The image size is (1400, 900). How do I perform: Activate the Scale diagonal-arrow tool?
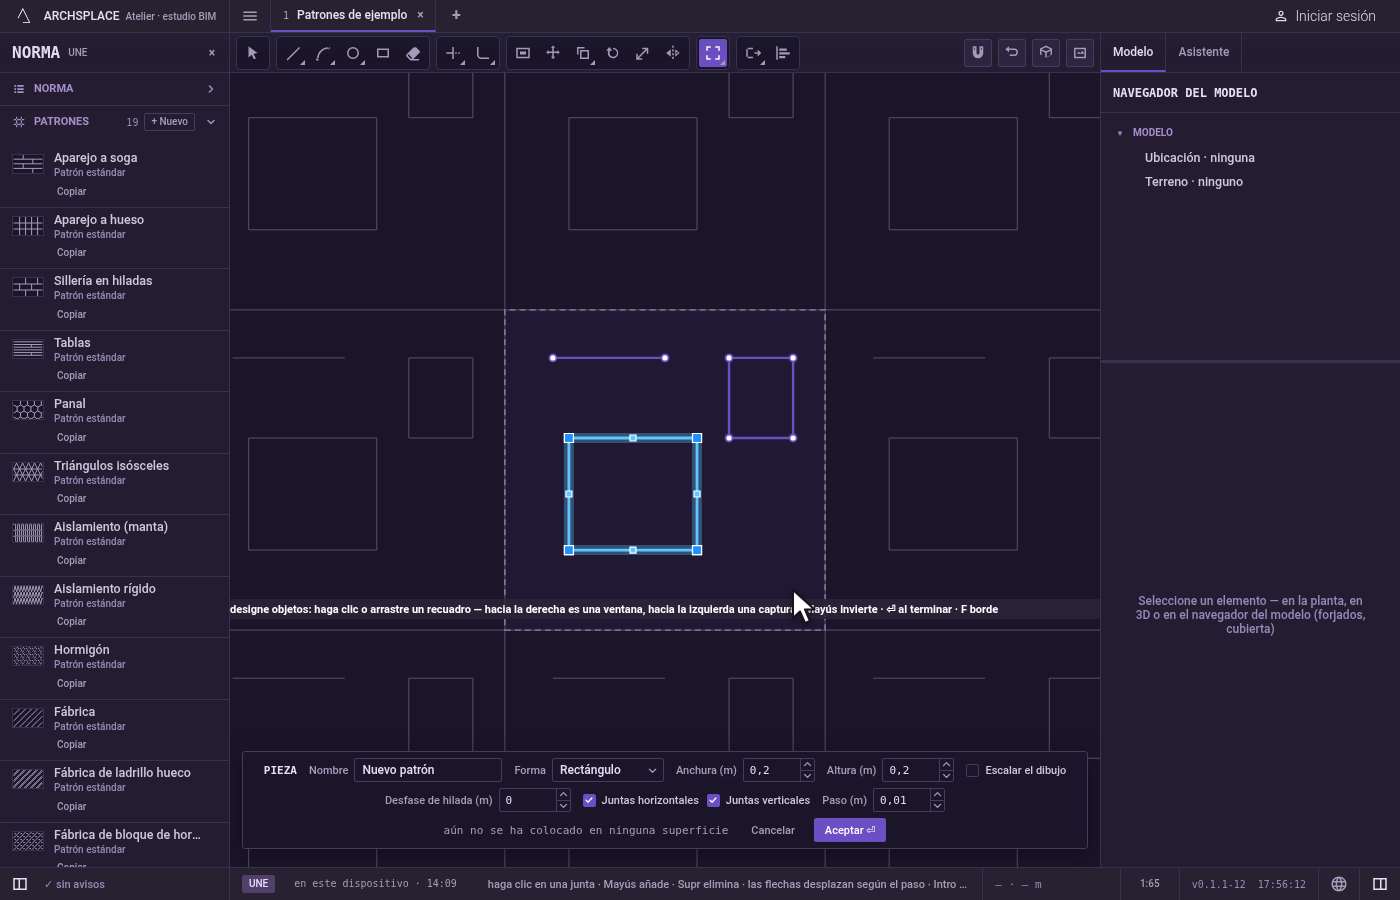point(643,53)
